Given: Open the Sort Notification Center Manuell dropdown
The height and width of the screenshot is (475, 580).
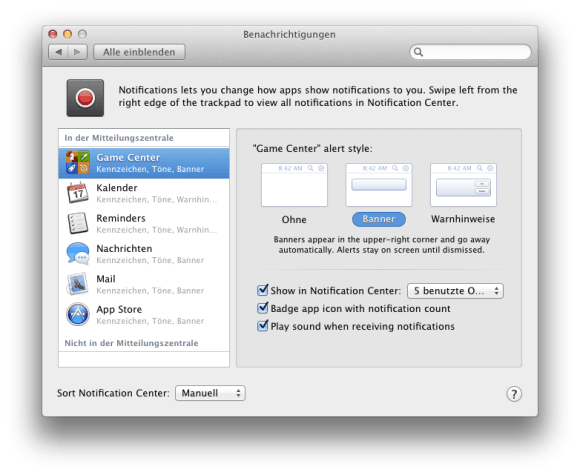Looking at the screenshot, I should point(210,393).
